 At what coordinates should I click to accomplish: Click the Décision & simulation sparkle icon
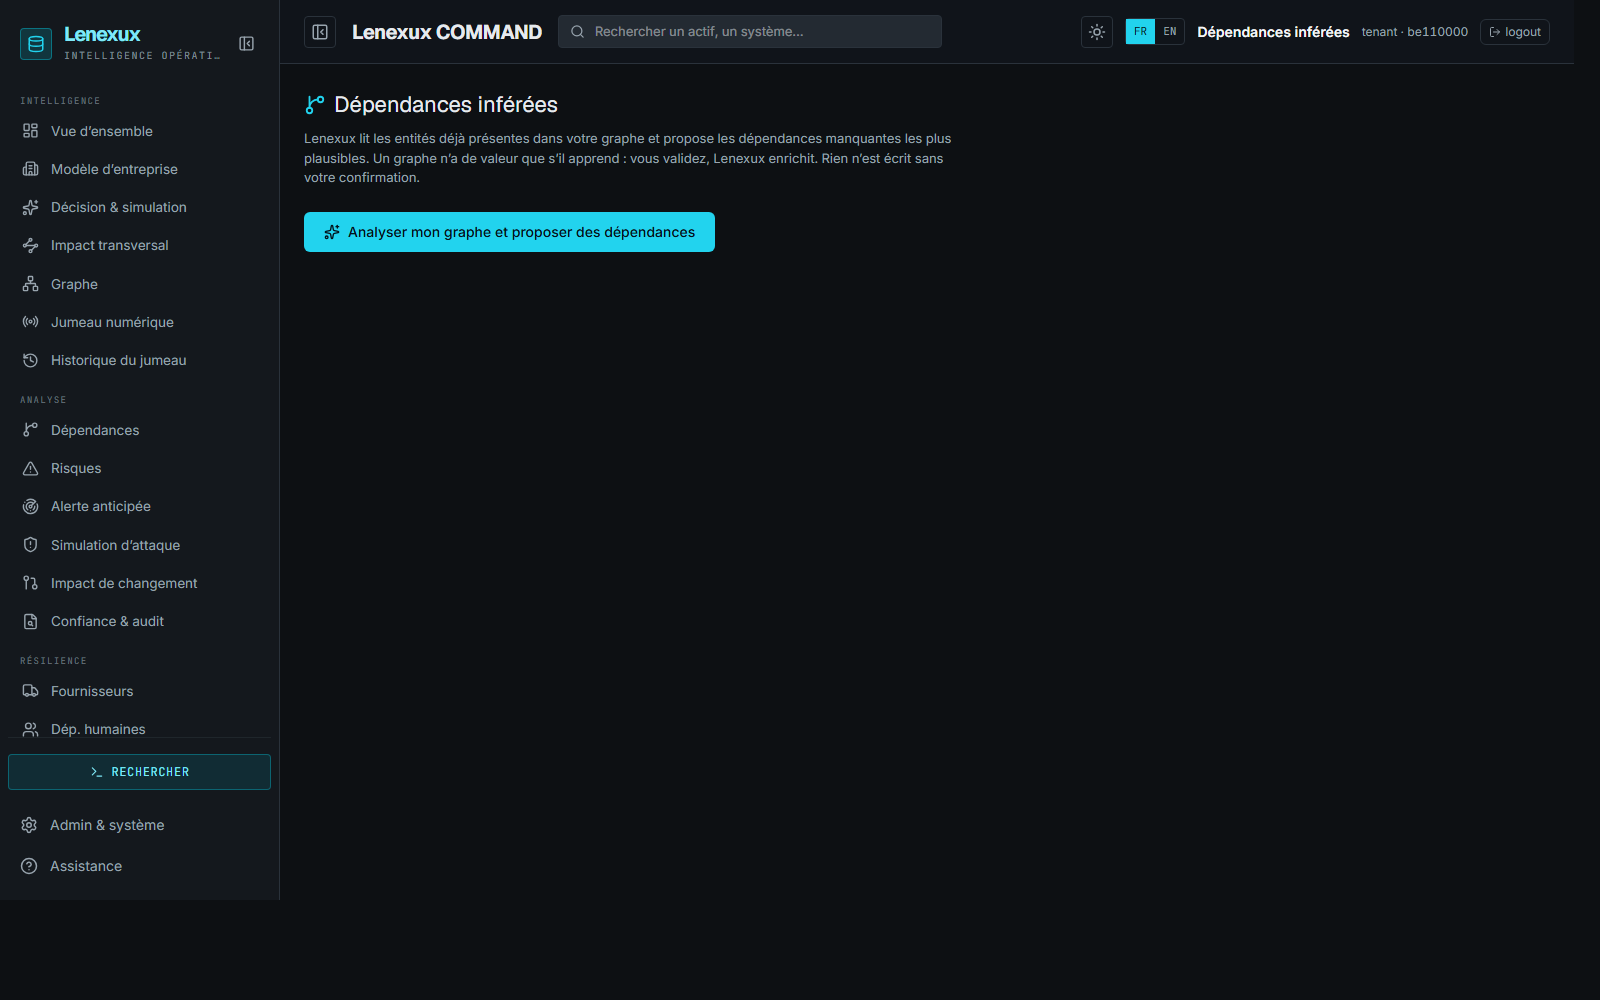(31, 207)
